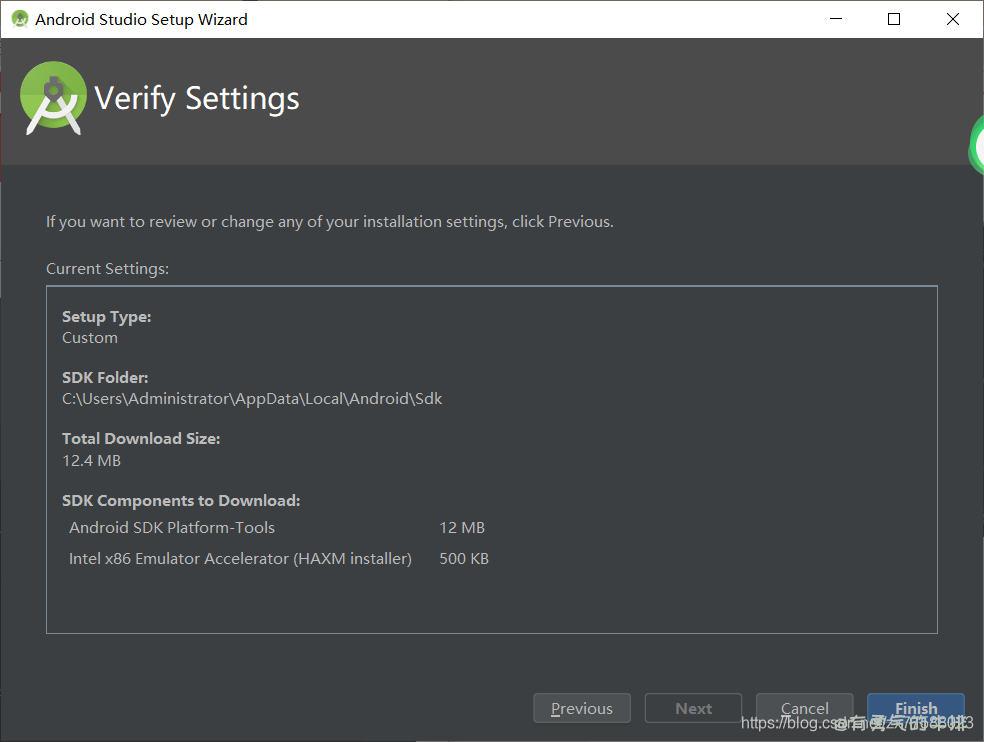Select the Intel x86 Emulator Accelerator row
The image size is (984, 742).
[x=279, y=558]
